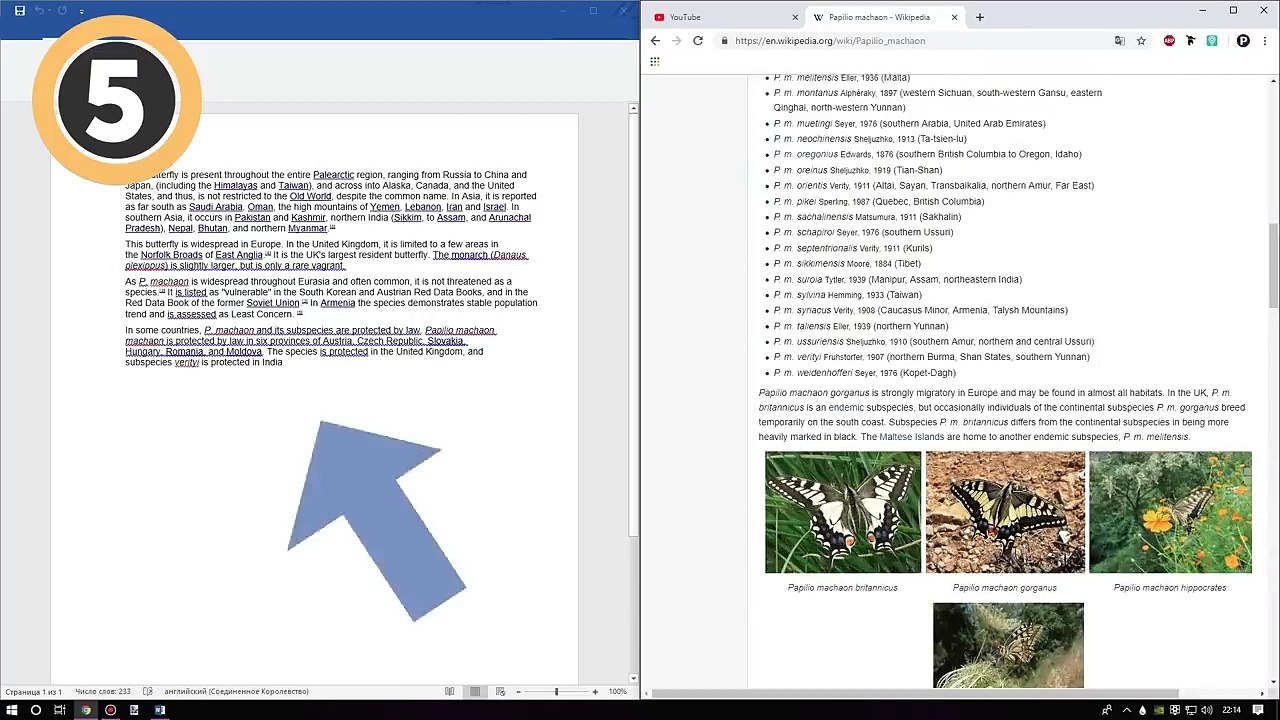Screen dimensions: 1280x720
Task: Switch to the YouTube tab
Action: click(x=725, y=17)
